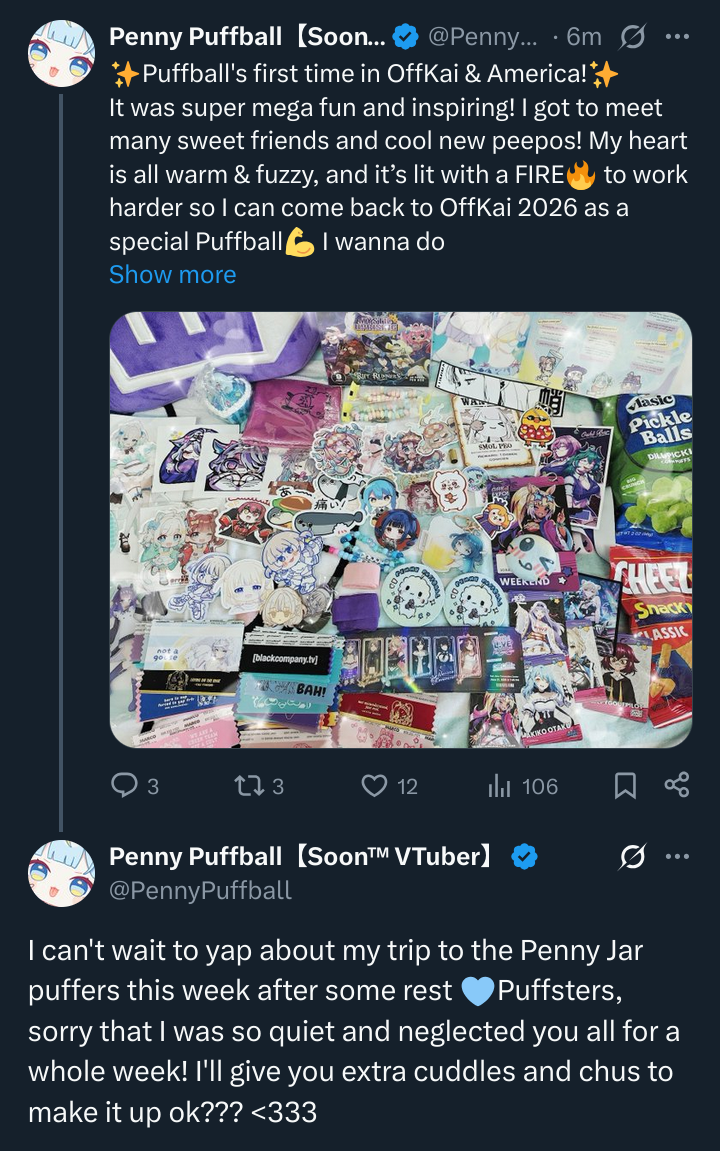This screenshot has width=720, height=1151.
Task: Click the verified badge in the top post
Action: point(405,38)
